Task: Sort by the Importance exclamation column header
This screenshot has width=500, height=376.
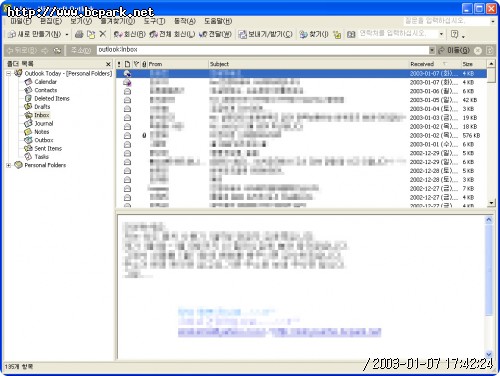Action: coord(119,64)
